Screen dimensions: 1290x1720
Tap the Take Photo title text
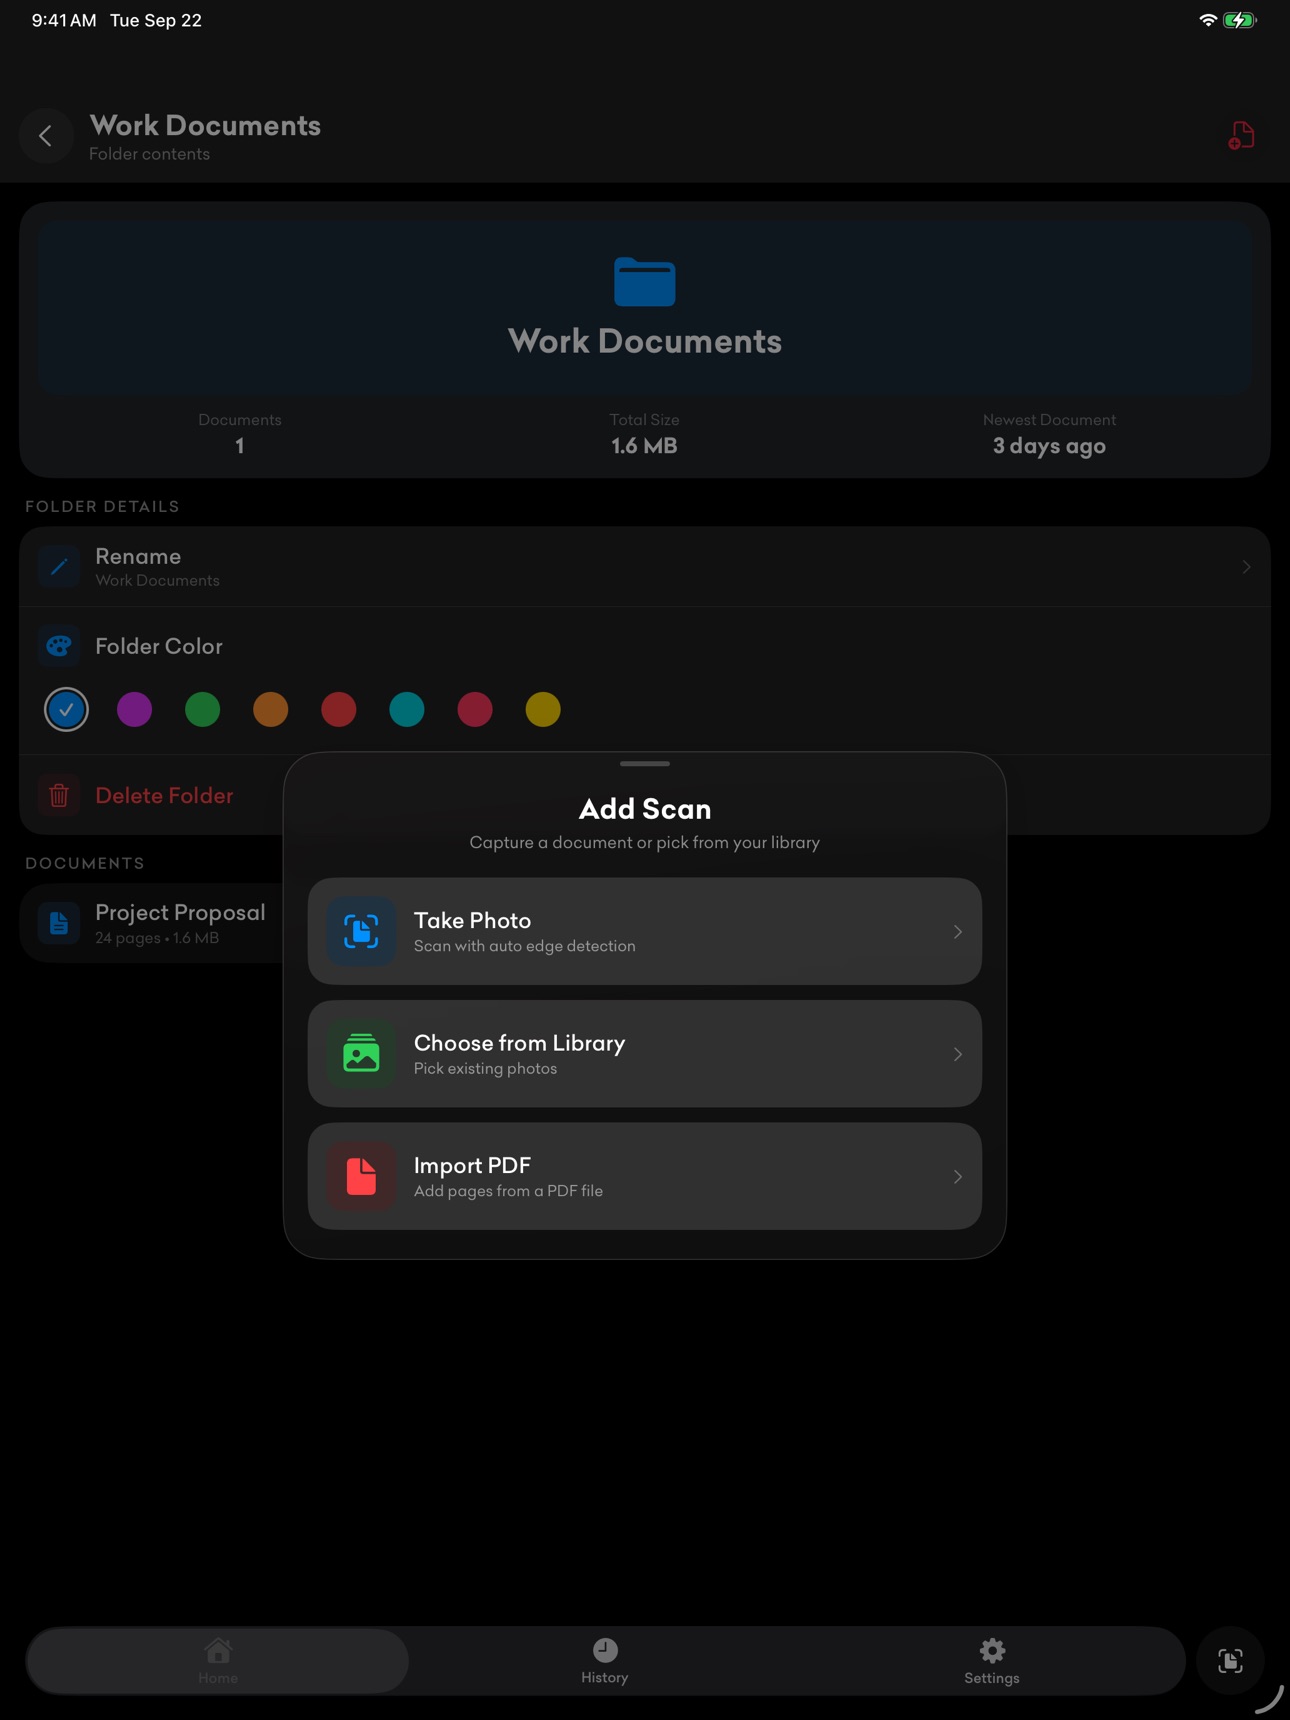[x=472, y=920]
